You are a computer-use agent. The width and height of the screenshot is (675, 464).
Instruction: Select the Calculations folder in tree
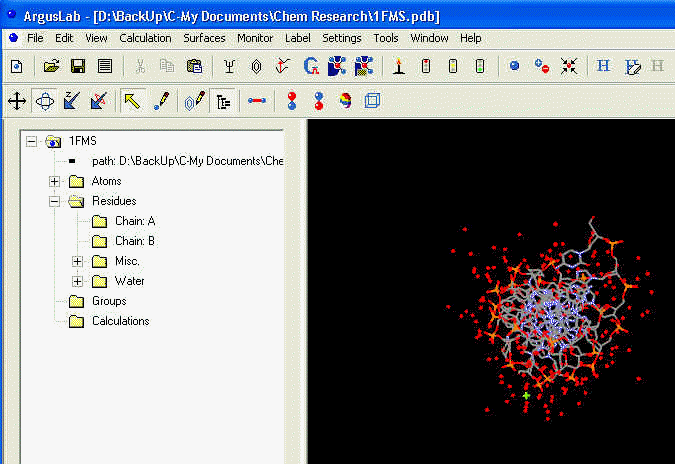pos(120,321)
